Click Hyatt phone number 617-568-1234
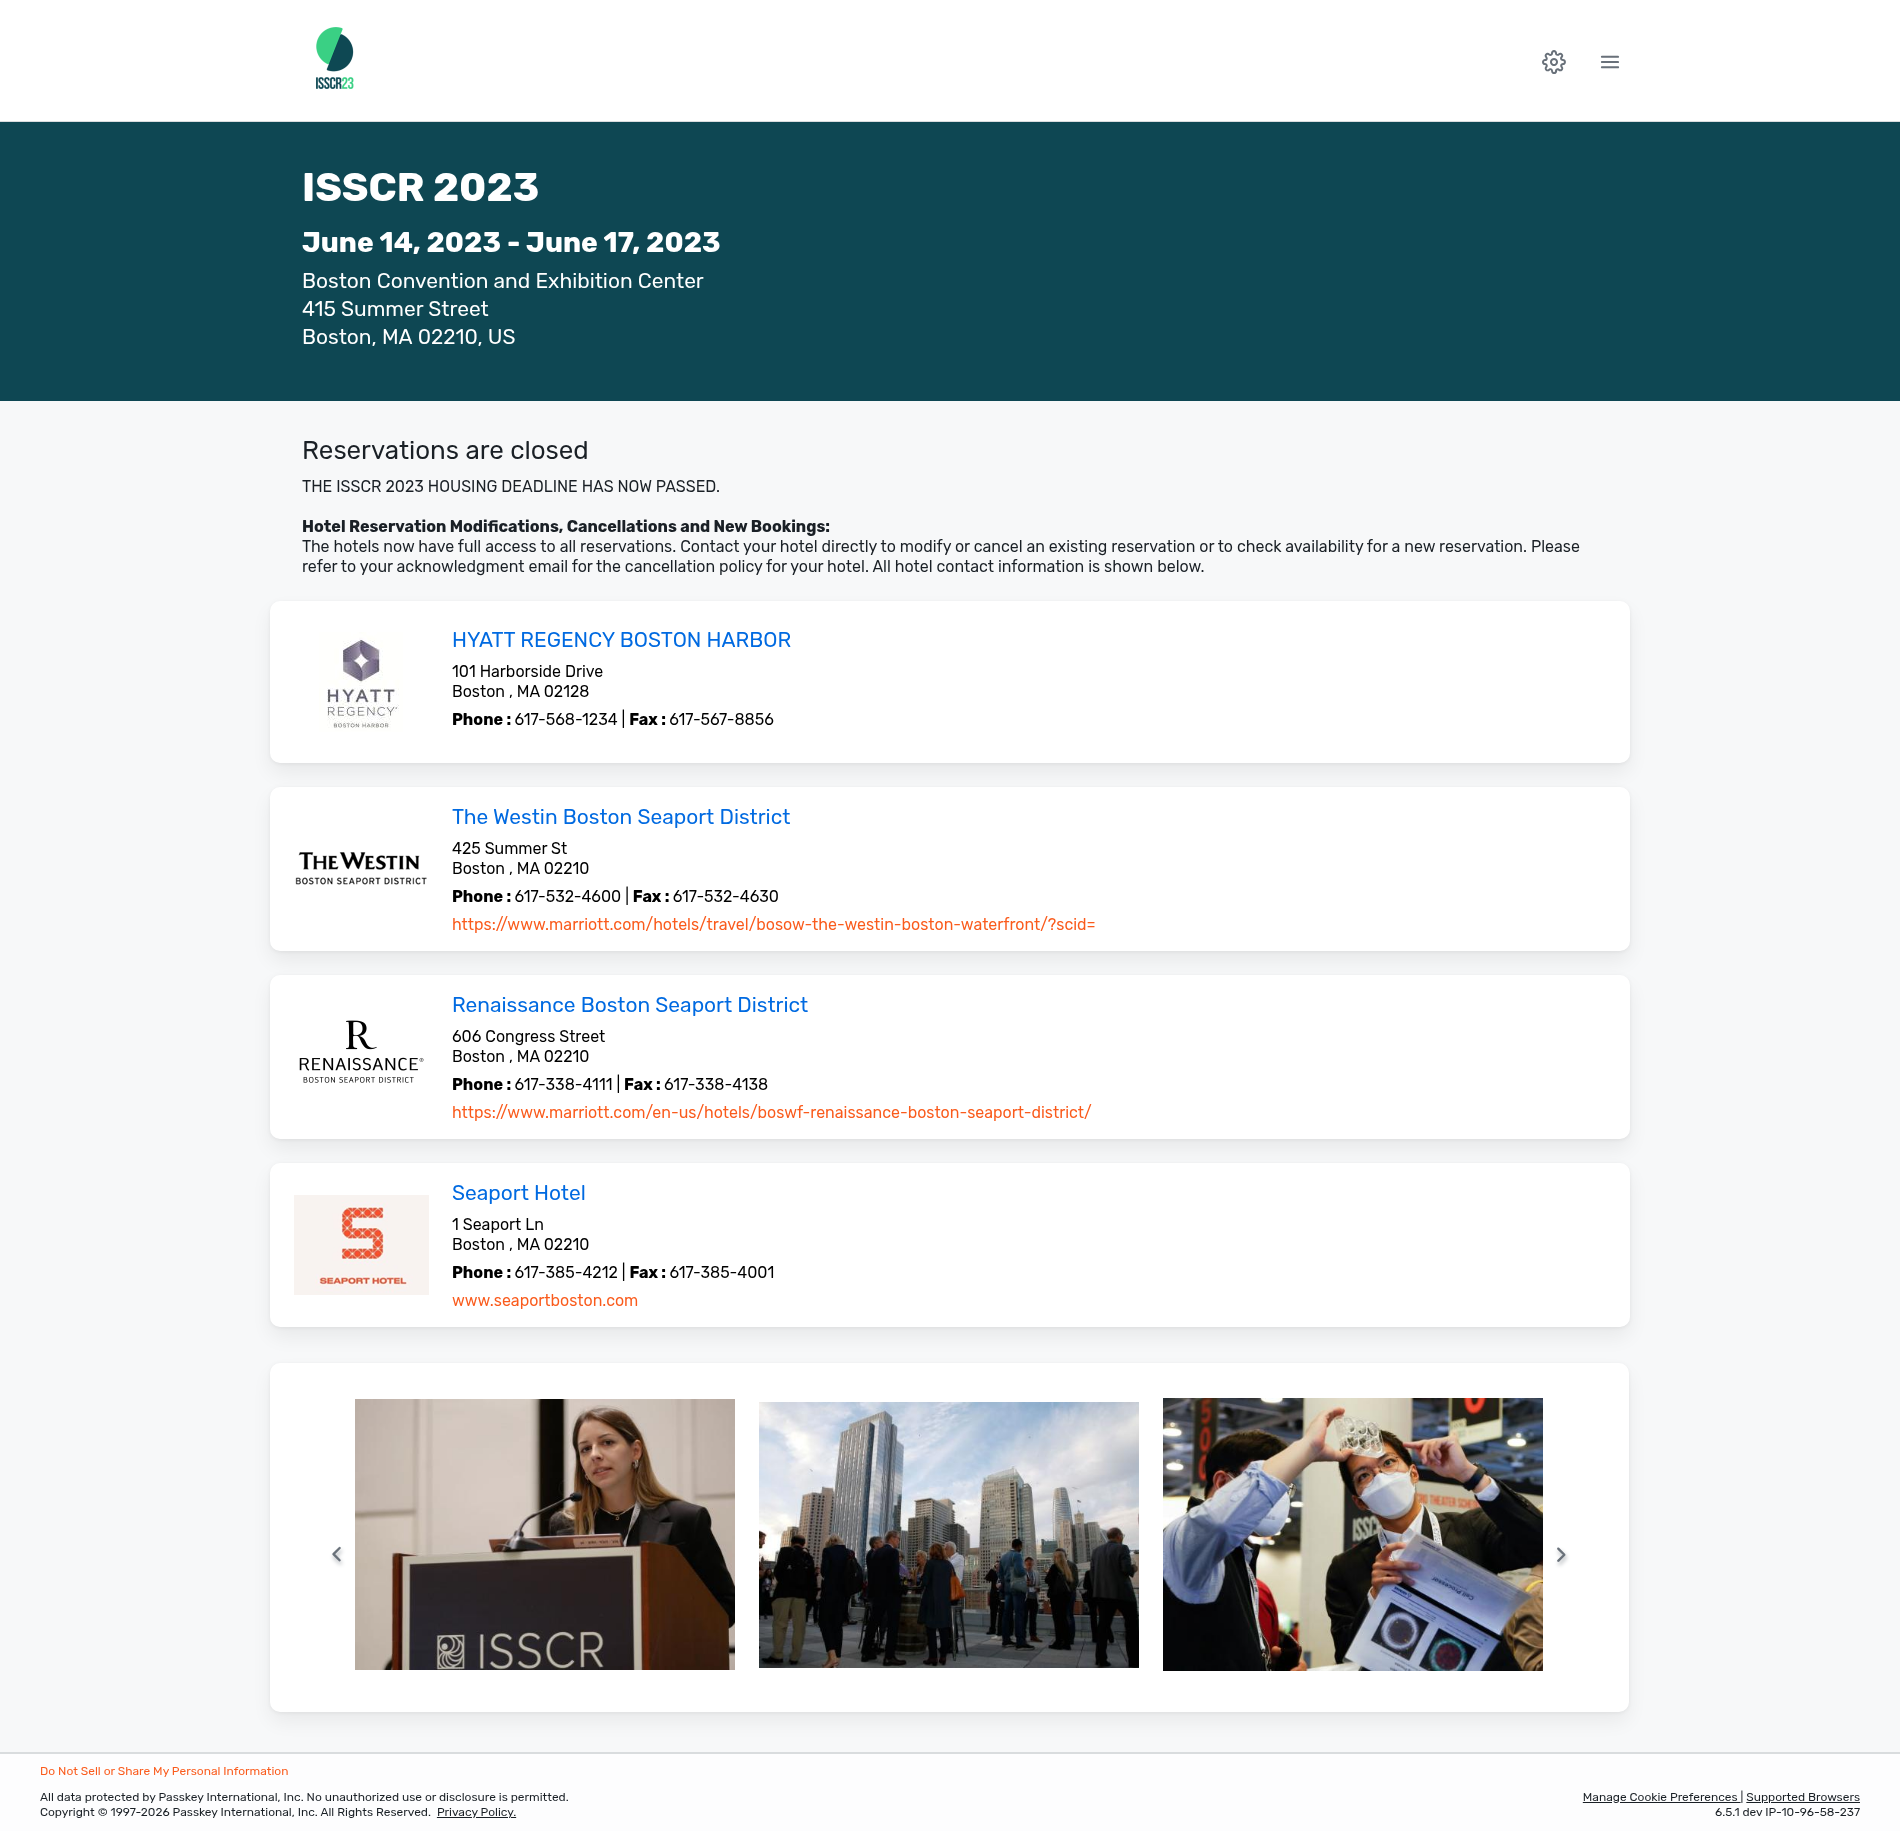 (566, 719)
